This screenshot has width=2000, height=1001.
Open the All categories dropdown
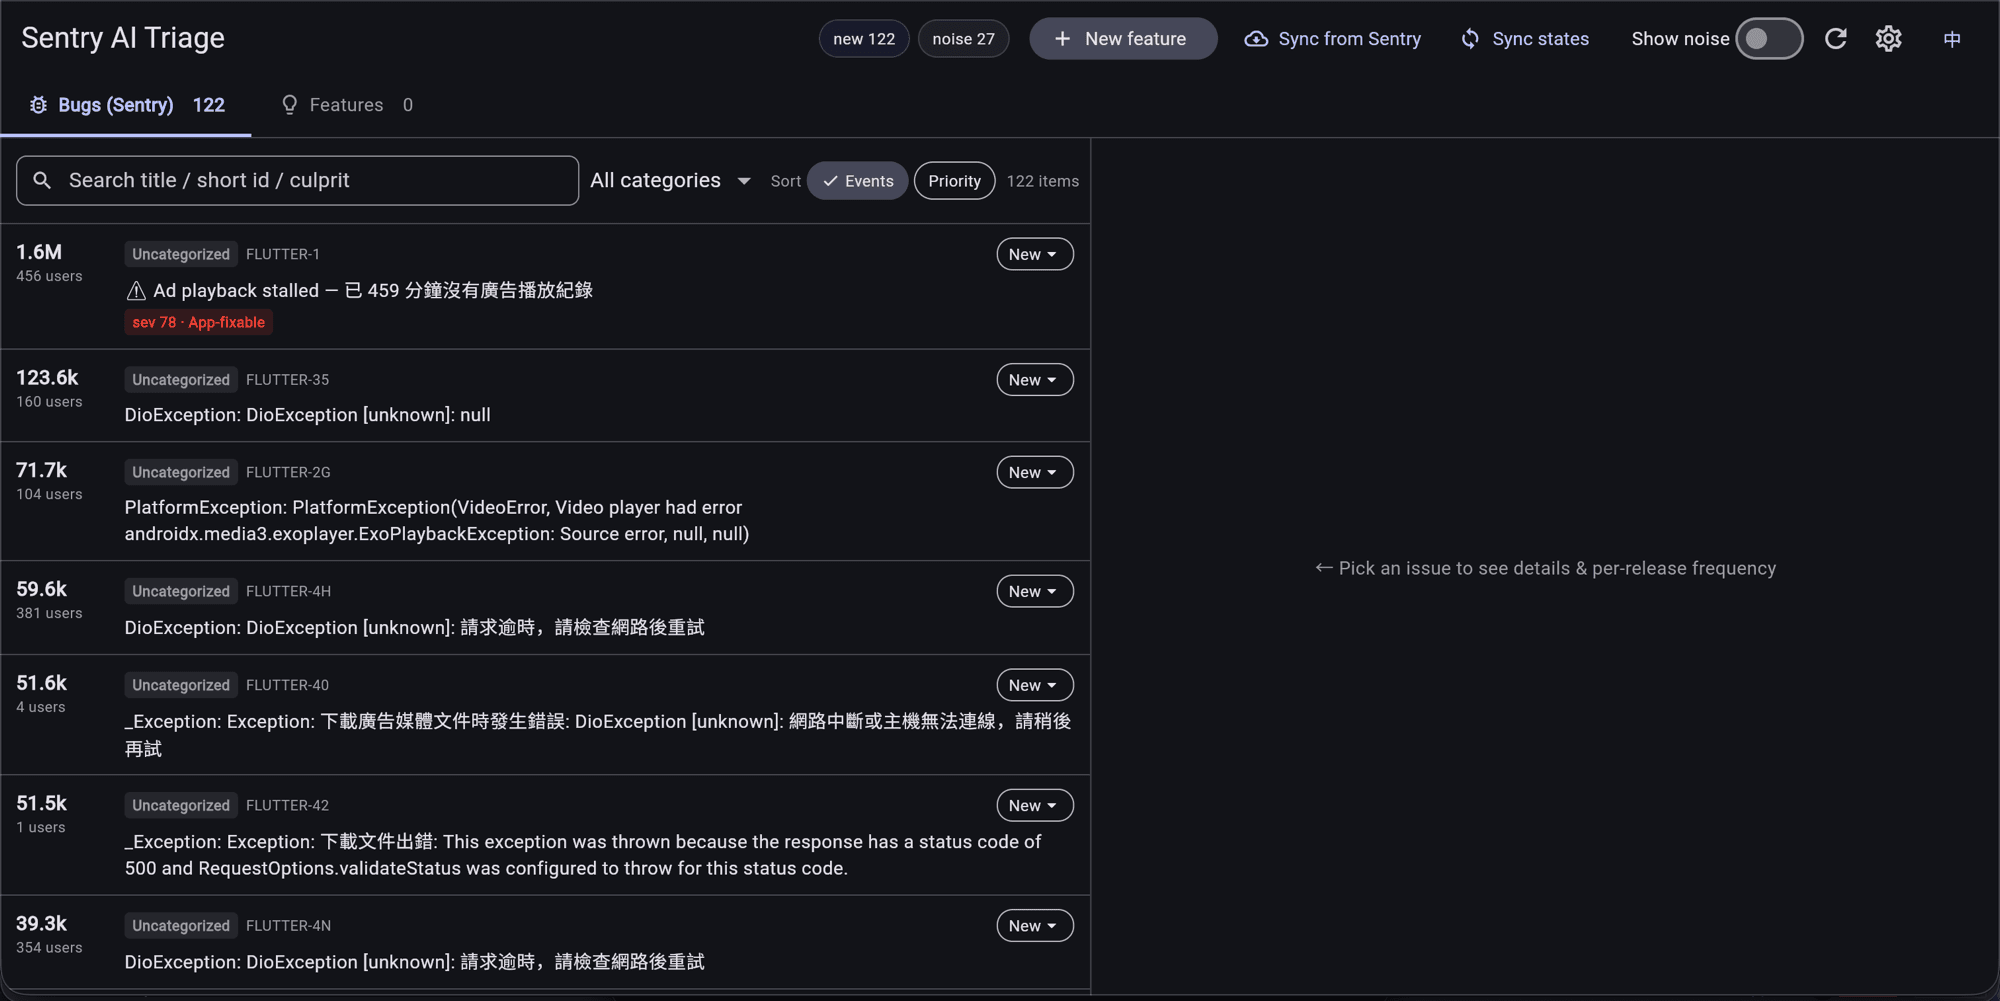(670, 181)
